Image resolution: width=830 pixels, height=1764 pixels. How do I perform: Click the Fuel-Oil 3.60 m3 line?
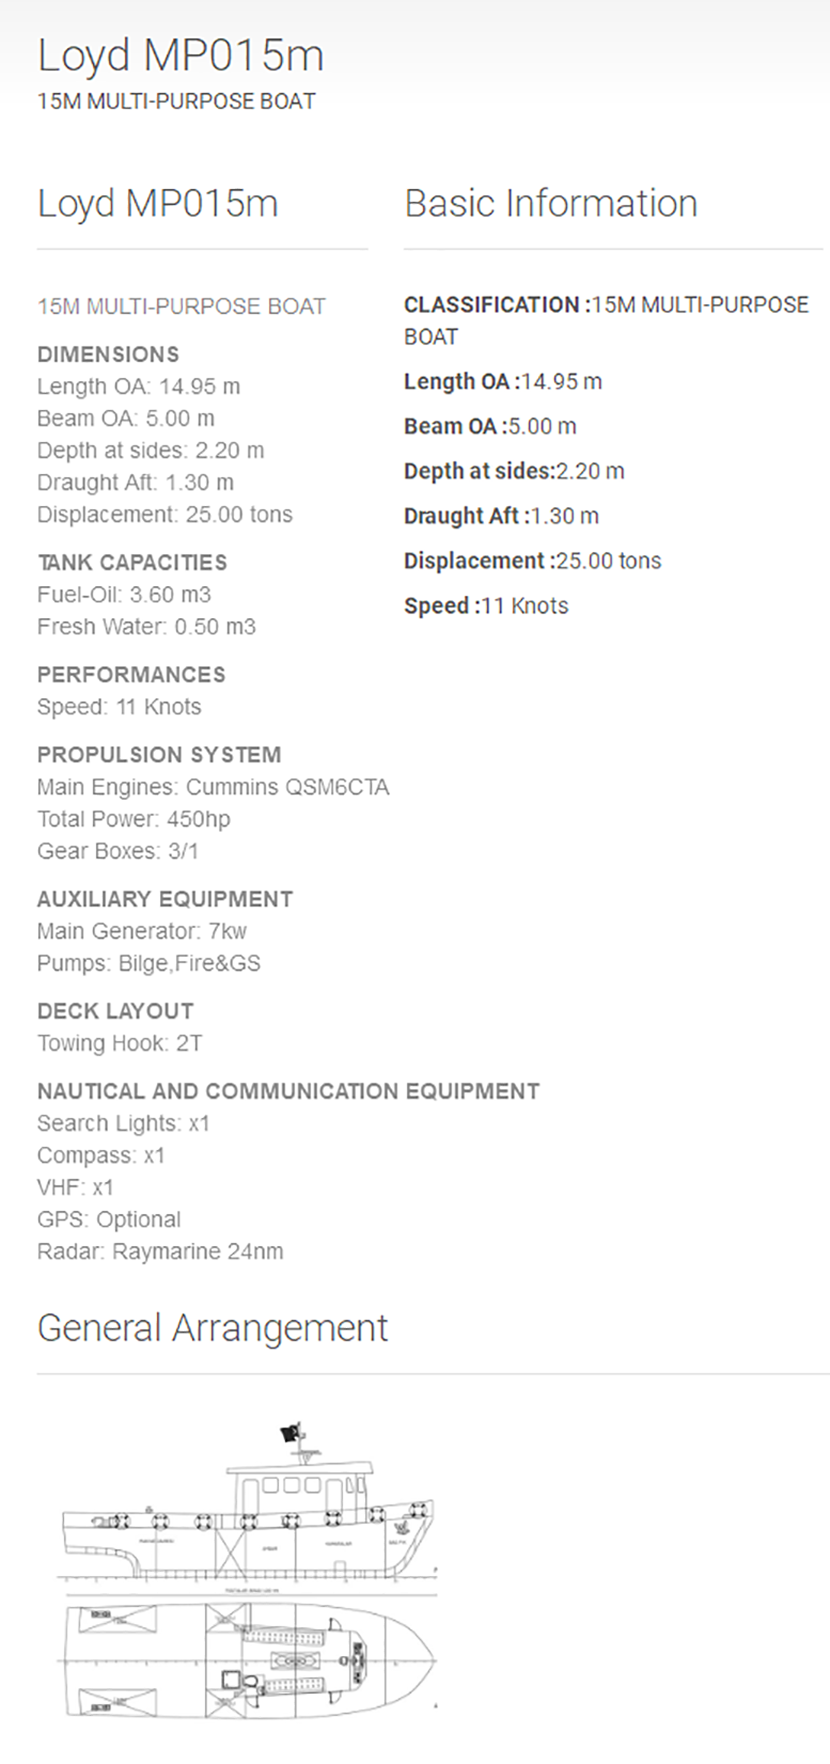[124, 594]
